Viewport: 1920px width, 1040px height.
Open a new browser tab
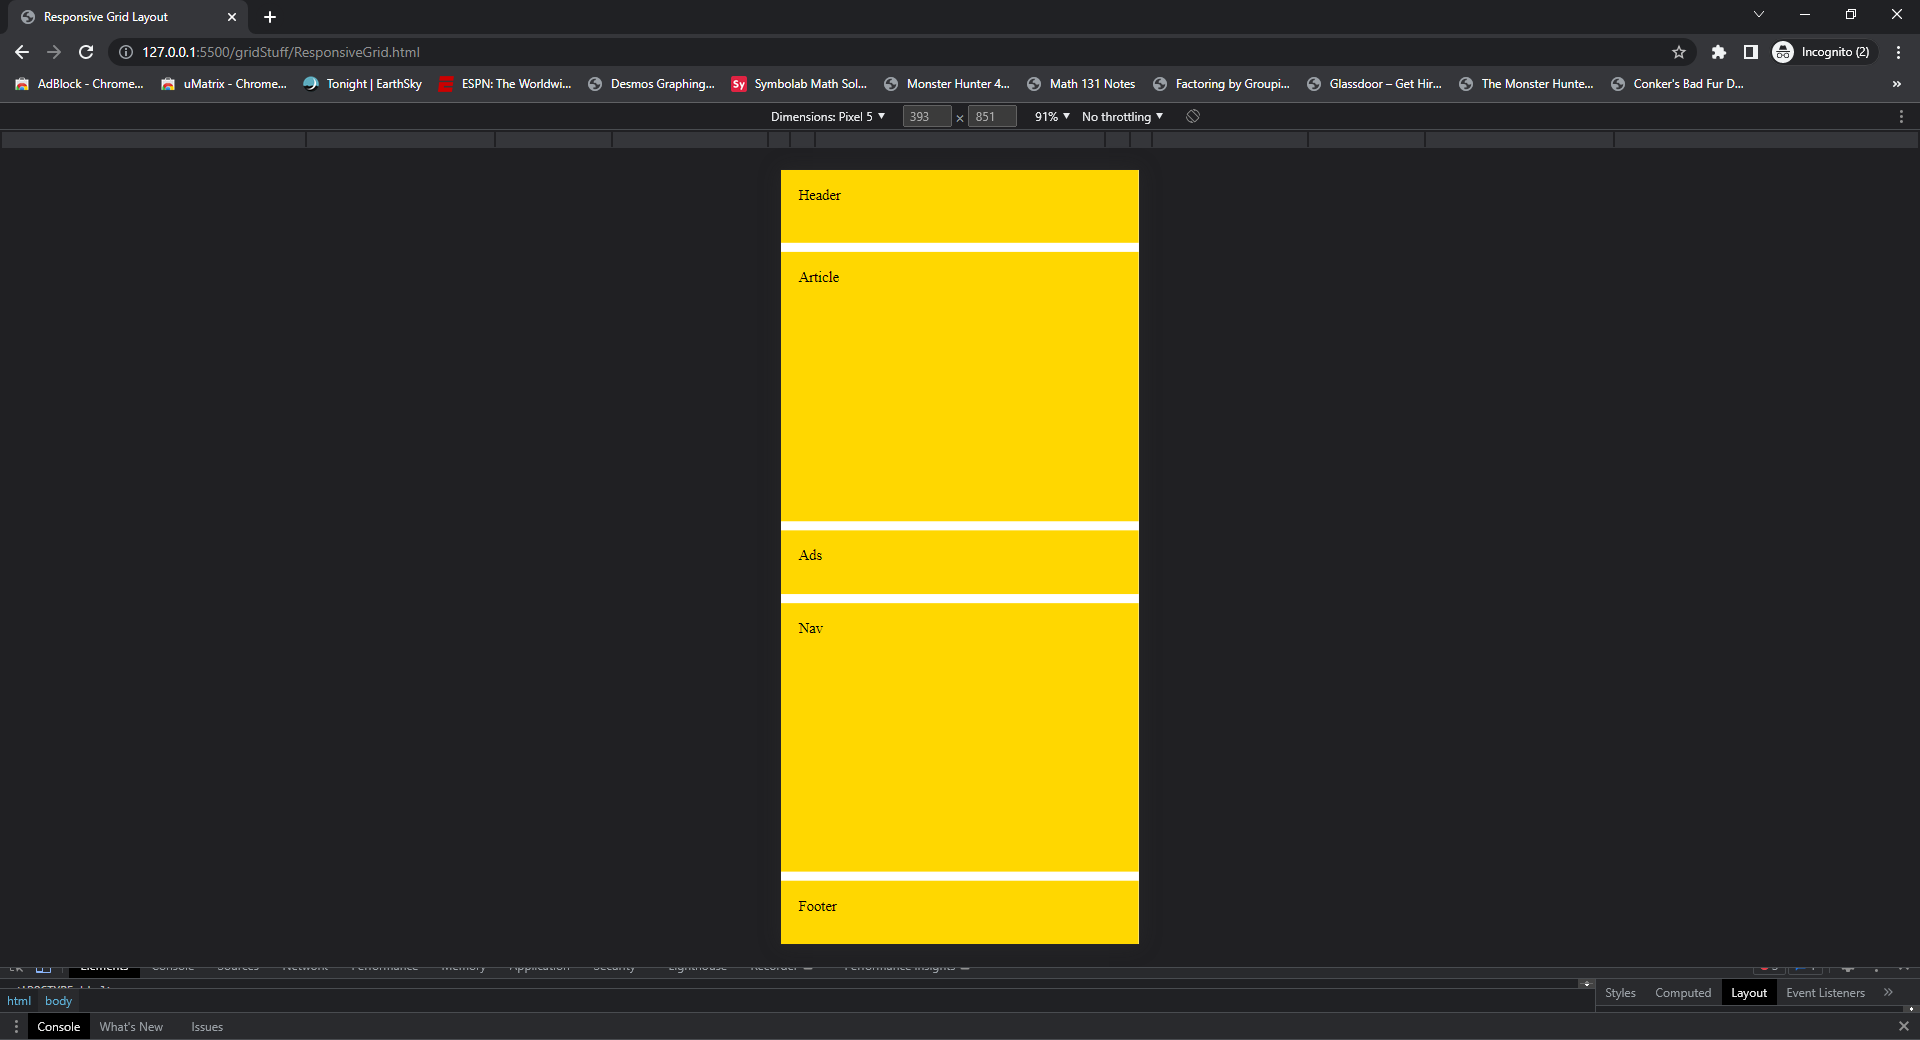(270, 17)
